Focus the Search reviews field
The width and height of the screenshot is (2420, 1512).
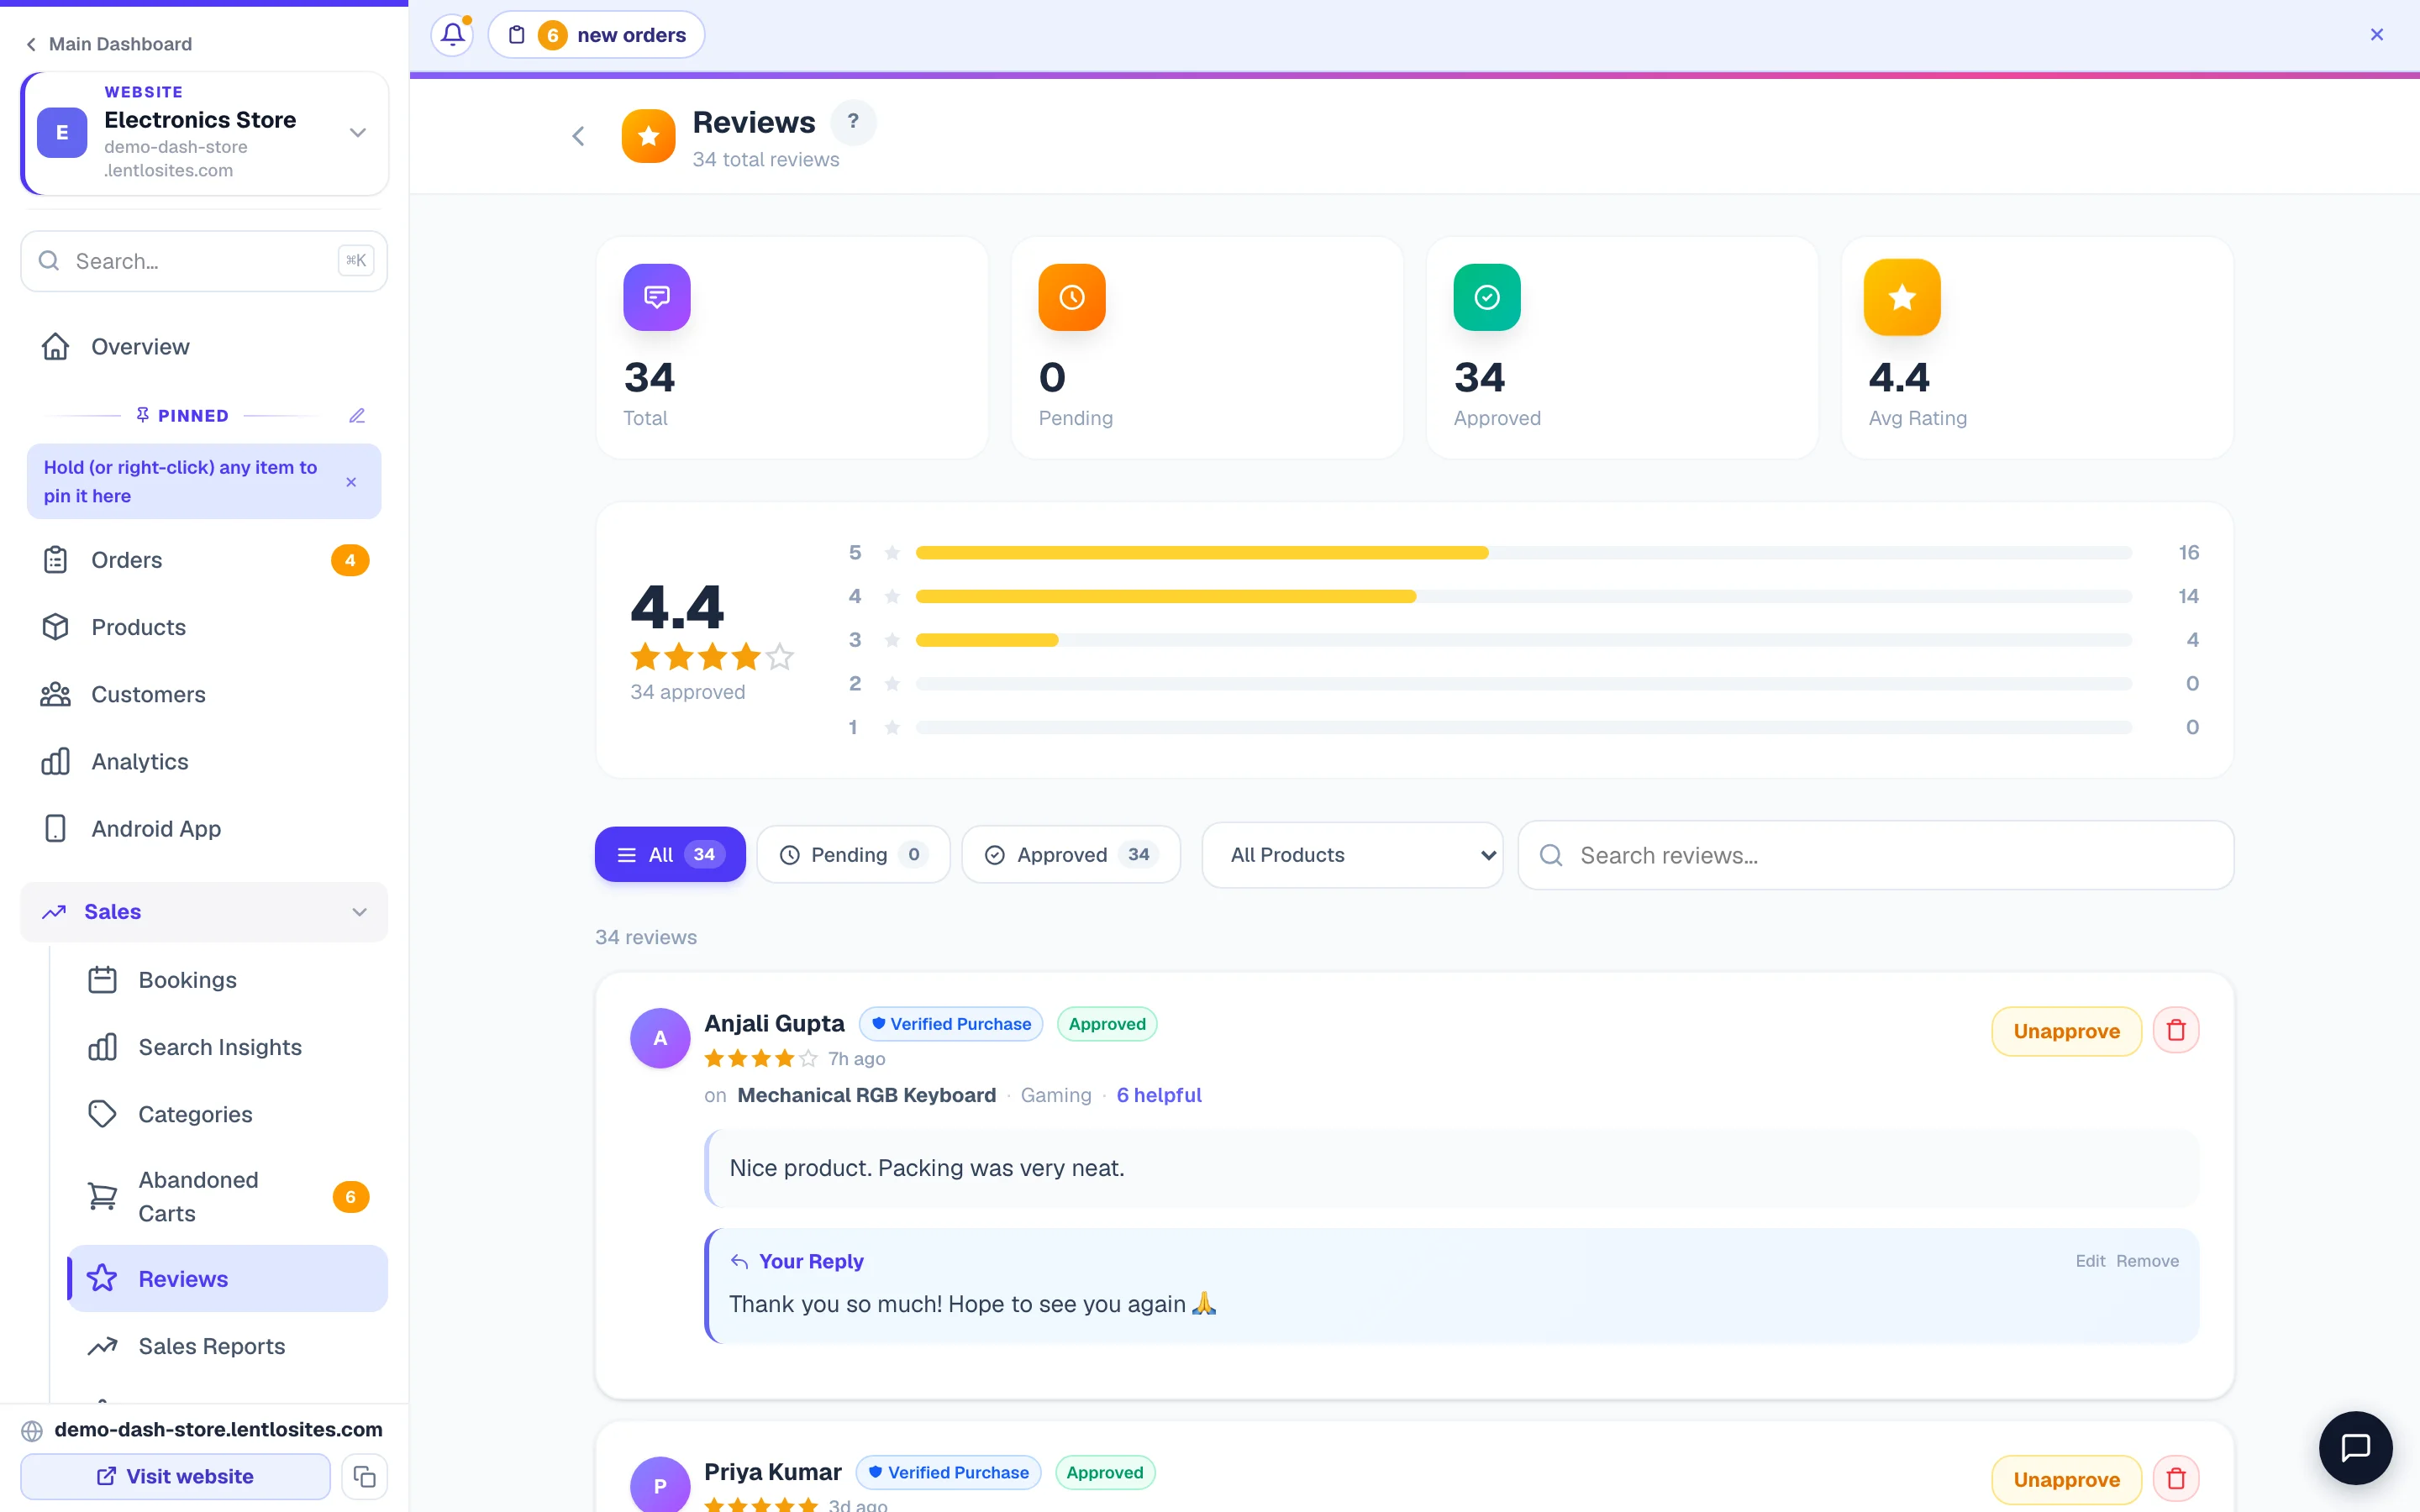[x=1875, y=855]
